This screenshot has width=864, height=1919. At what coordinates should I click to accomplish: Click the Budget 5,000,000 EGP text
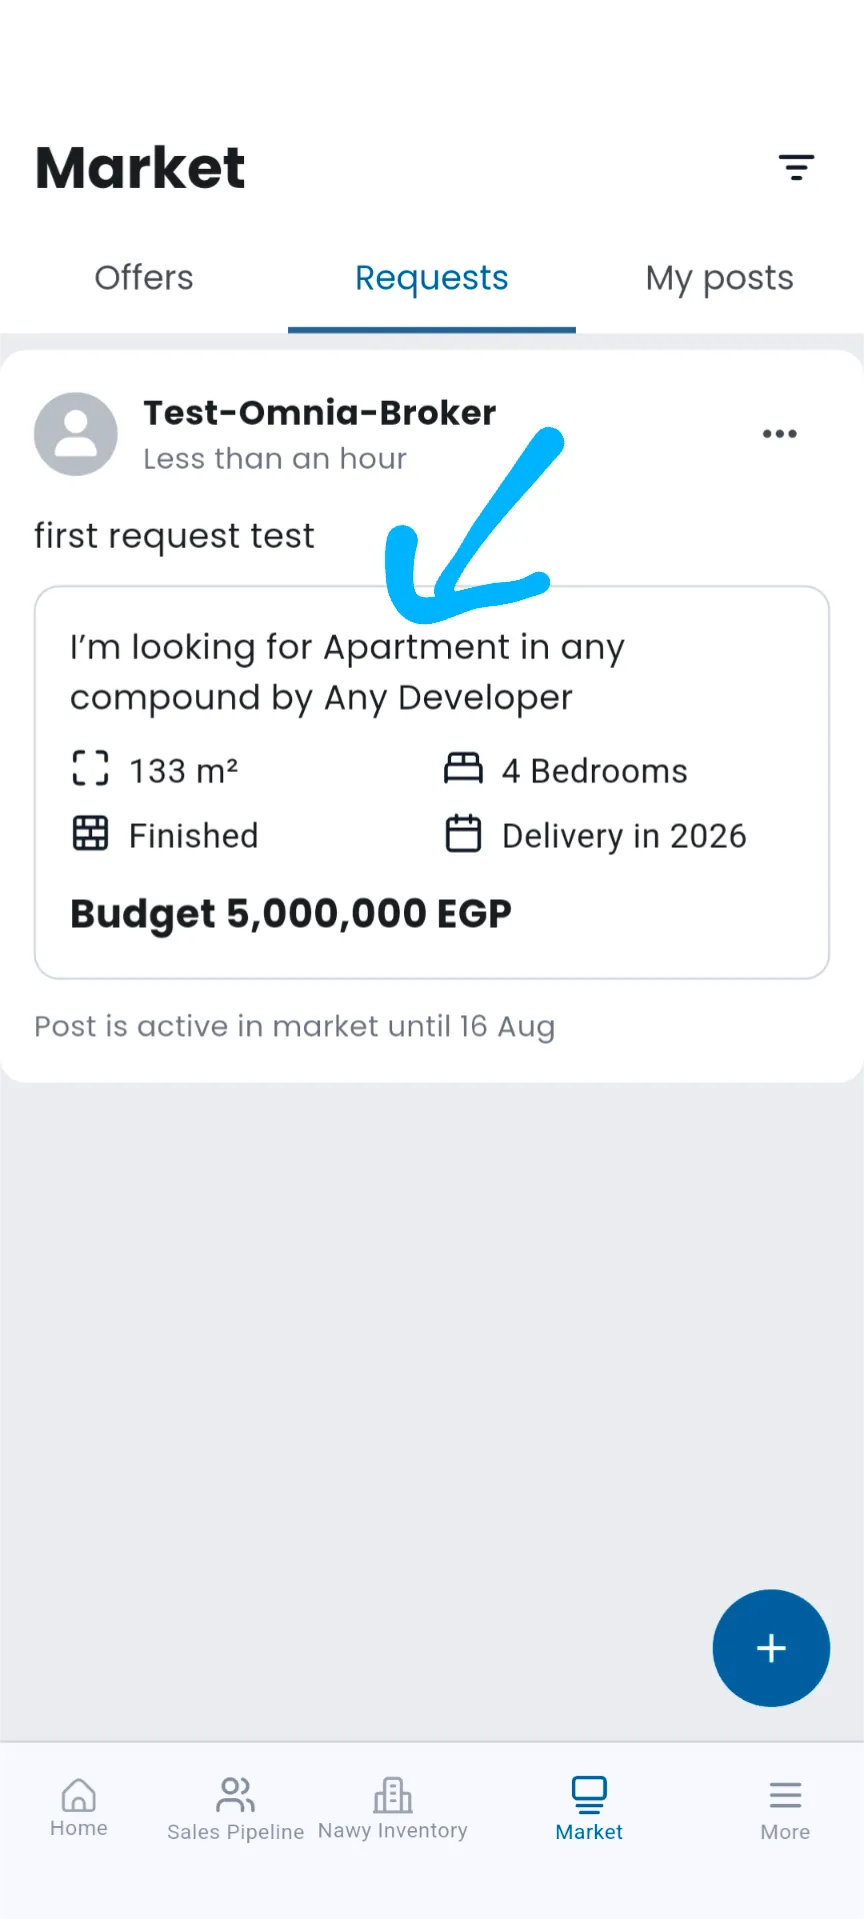pyautogui.click(x=291, y=914)
